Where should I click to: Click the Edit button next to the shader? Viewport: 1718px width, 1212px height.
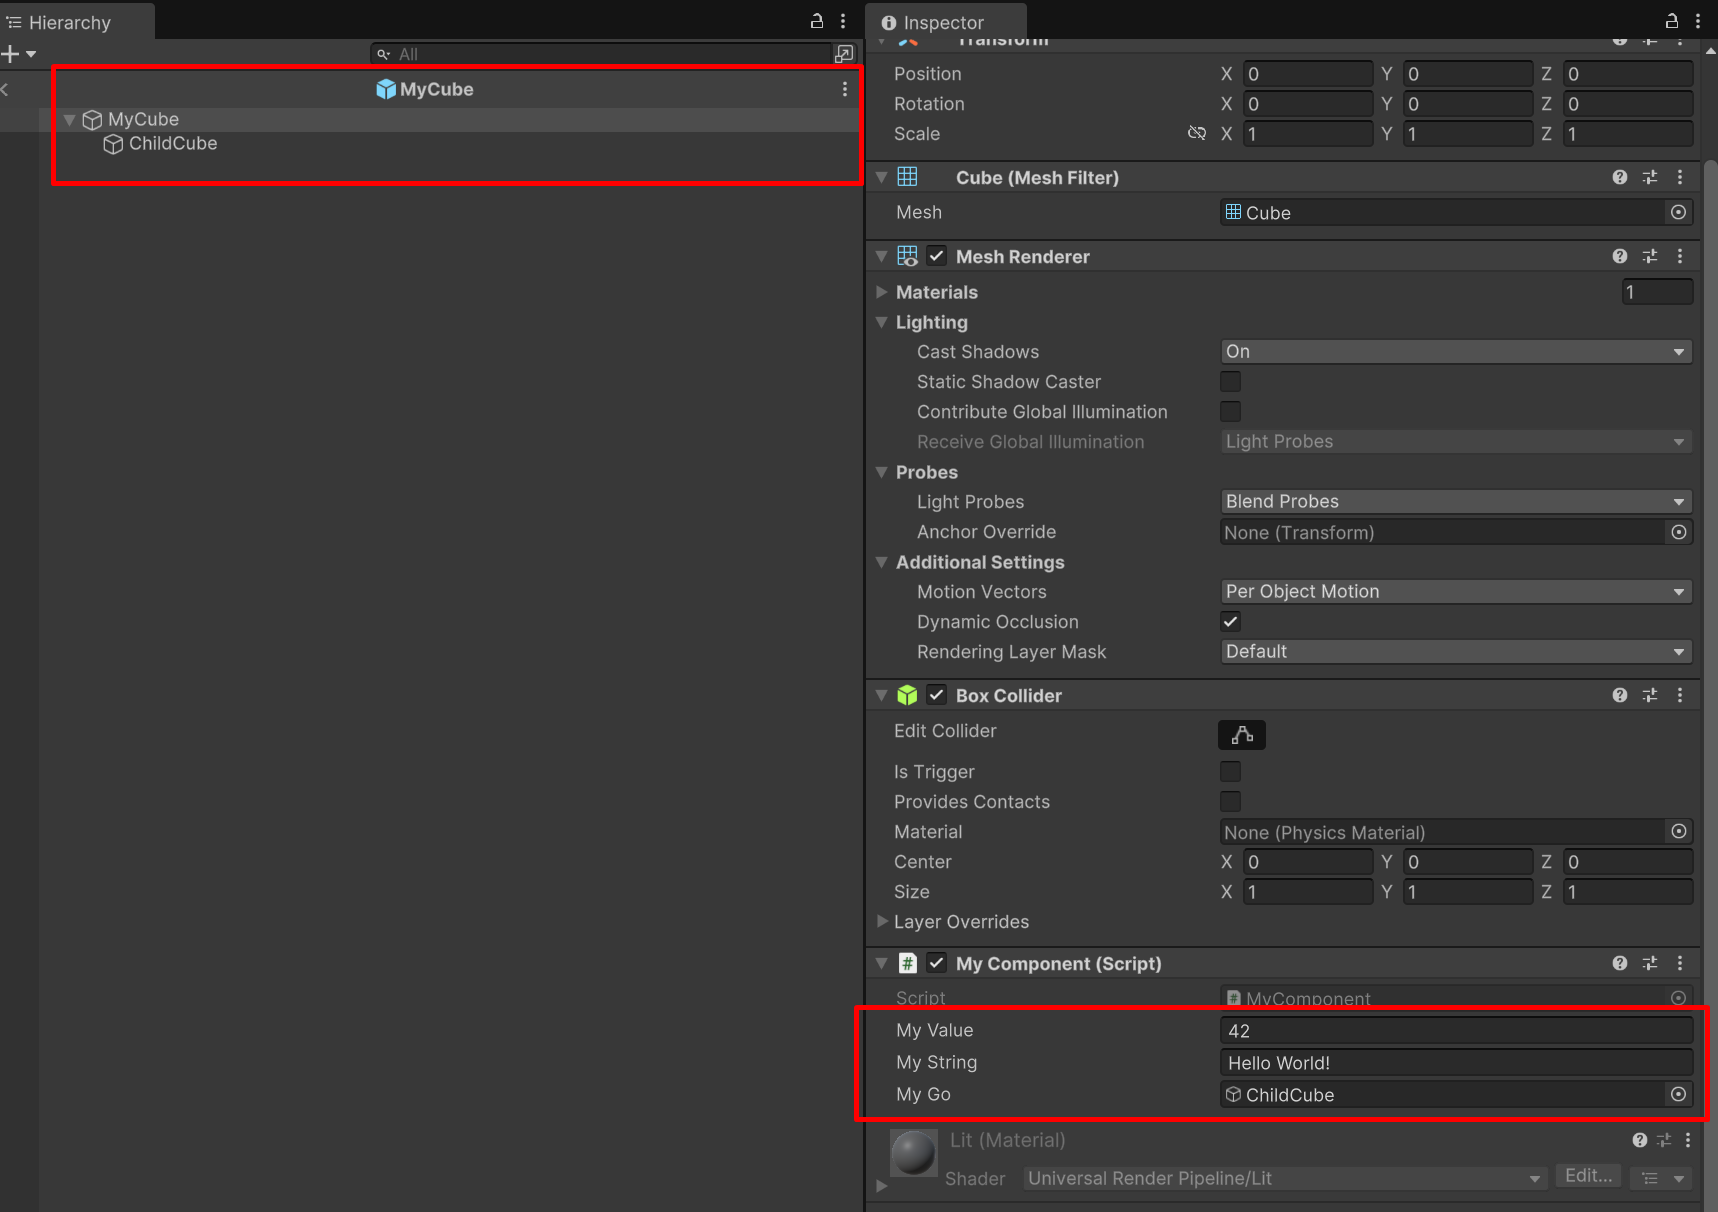(x=1588, y=1175)
